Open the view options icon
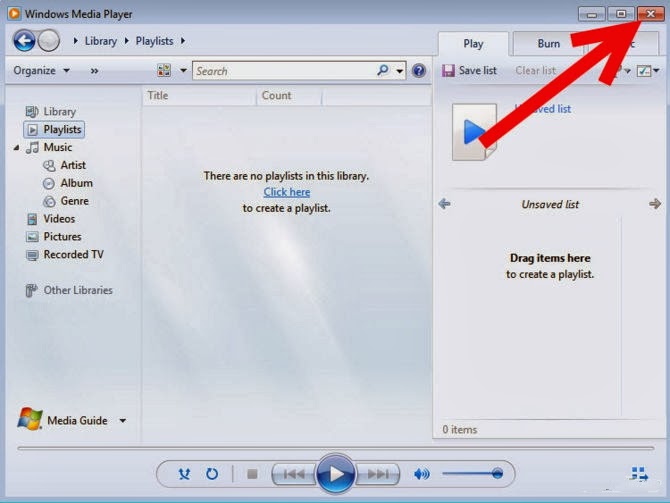The width and height of the screenshot is (670, 503). 164,71
